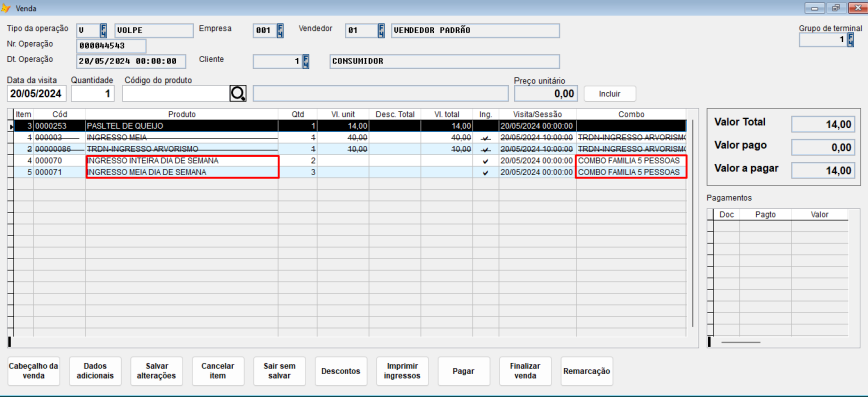This screenshot has height=399, width=868.
Task: Click Produto column header
Action: point(182,114)
